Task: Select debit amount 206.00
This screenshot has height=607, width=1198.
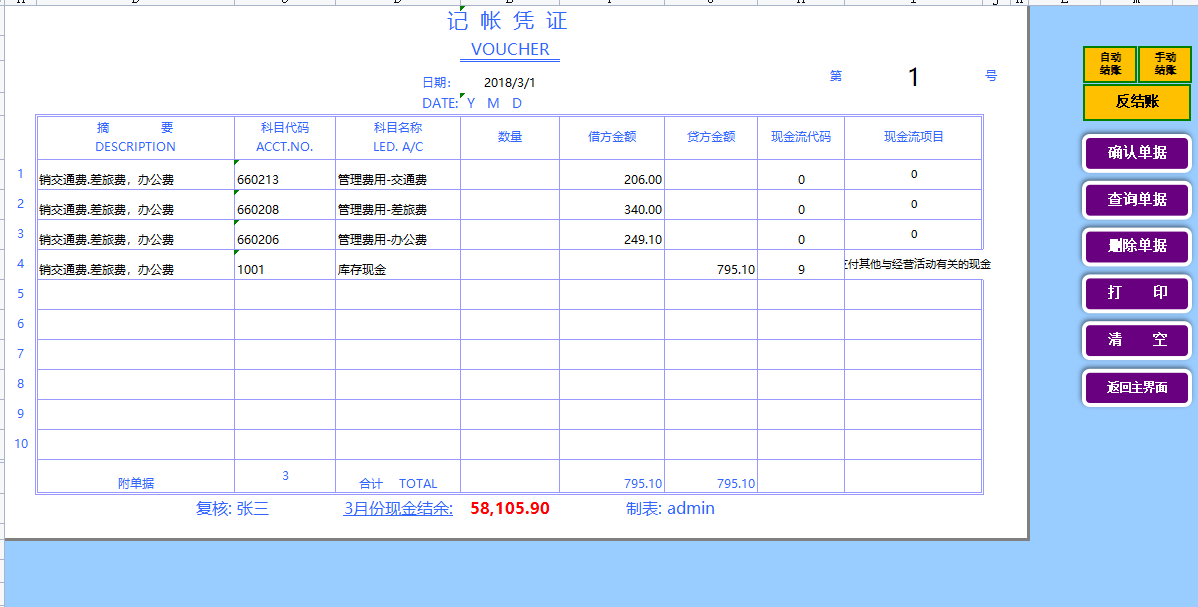Action: pos(612,175)
